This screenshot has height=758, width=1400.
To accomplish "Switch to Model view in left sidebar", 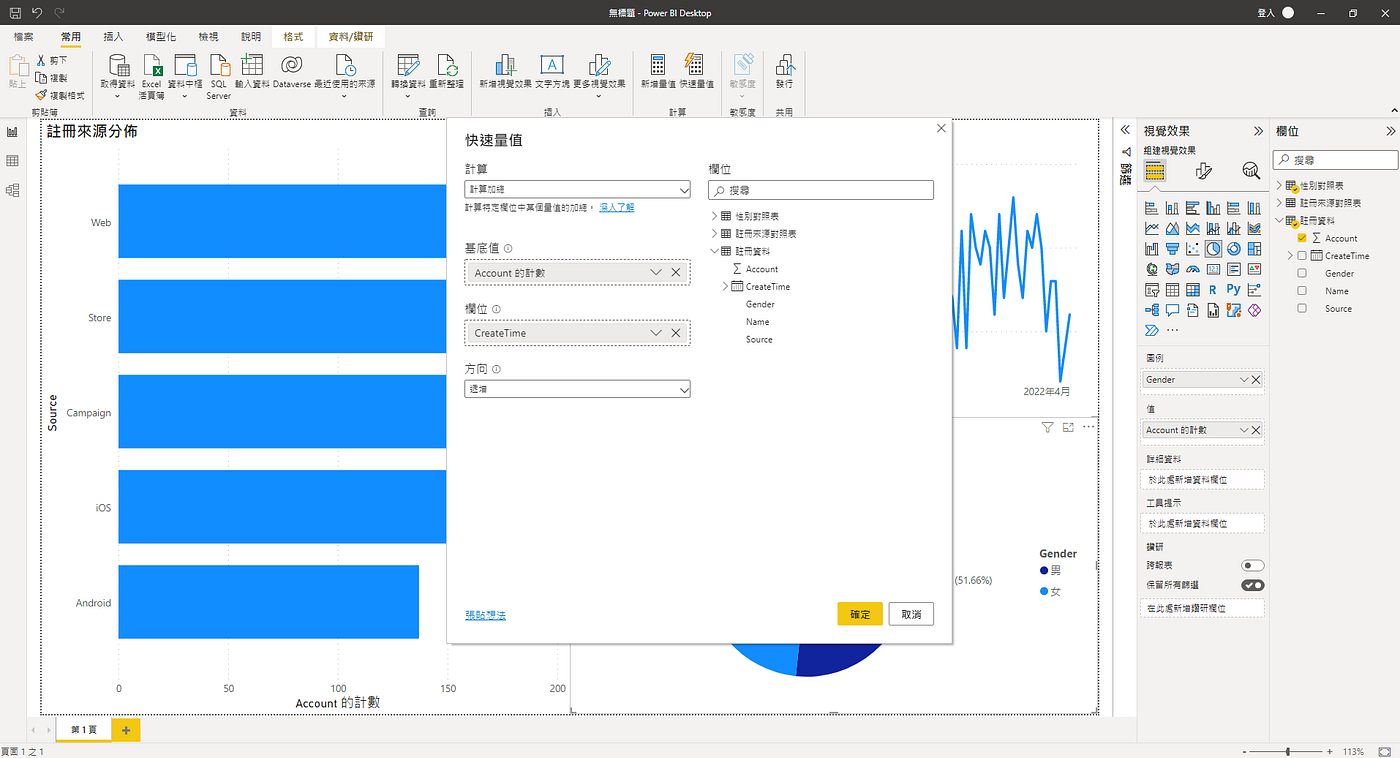I will point(13,190).
